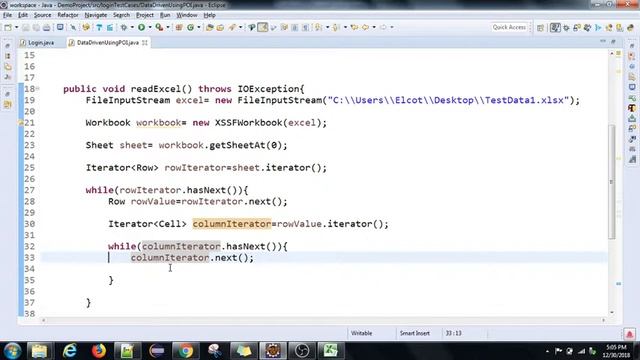Click line number 25 in gutter
This screenshot has height=360, width=640.
(29, 167)
